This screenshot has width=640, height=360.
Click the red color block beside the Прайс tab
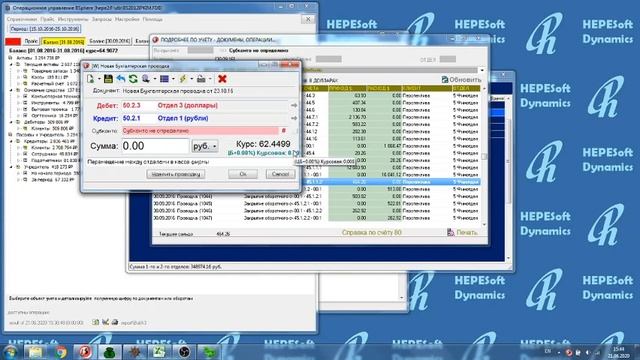click(13, 41)
